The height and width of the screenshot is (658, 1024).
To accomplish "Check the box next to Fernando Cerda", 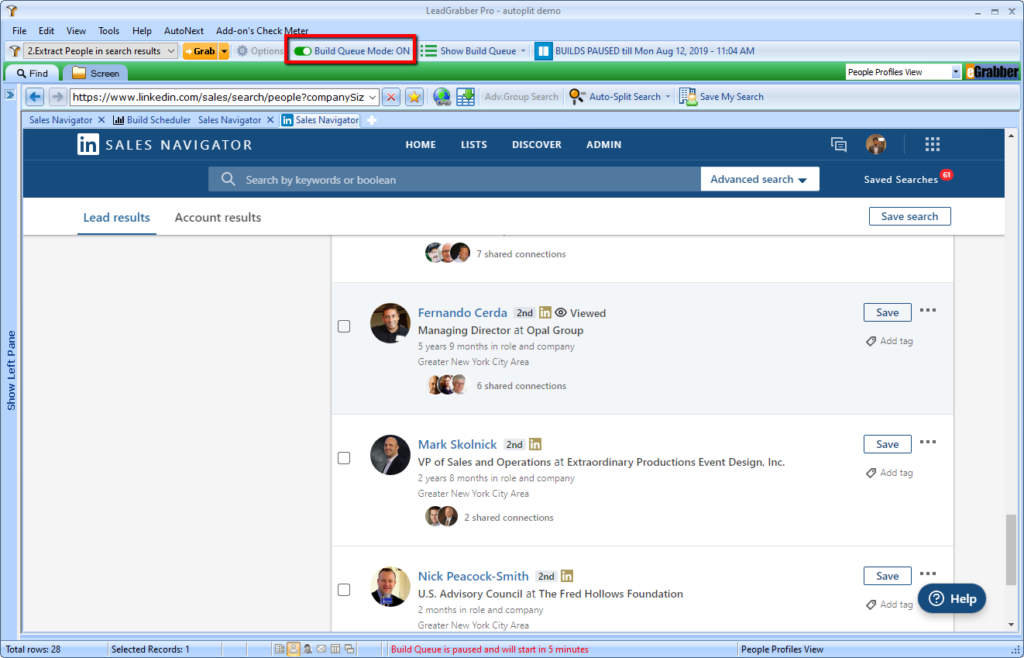I will (344, 326).
